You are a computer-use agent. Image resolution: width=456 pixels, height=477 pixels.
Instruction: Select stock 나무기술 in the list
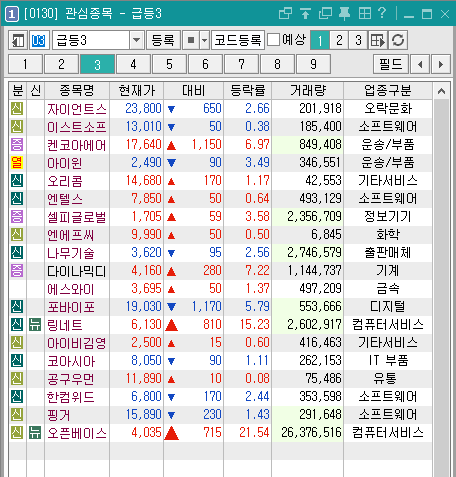coord(71,253)
